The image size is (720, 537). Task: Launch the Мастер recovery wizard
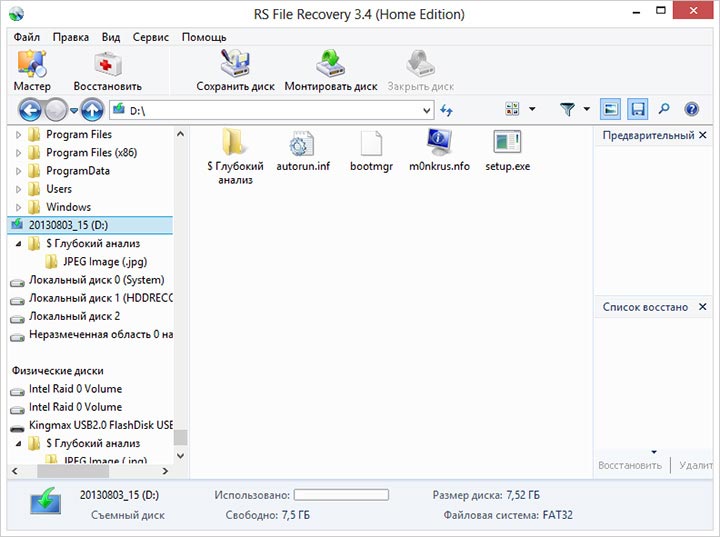32,71
